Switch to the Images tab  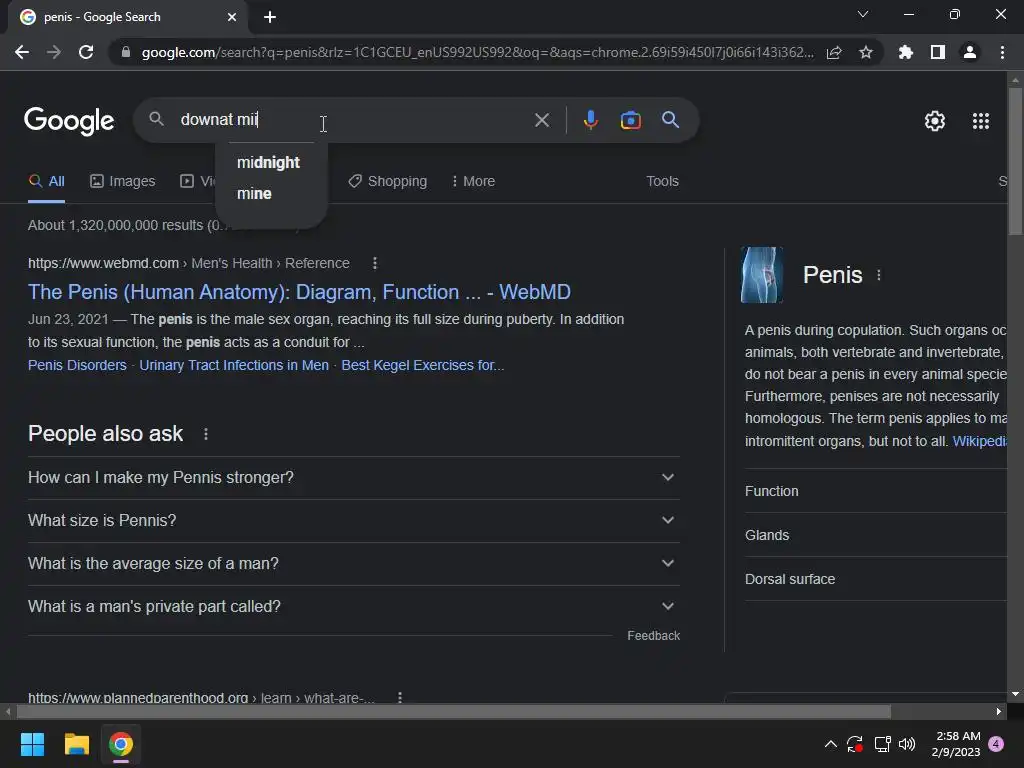[123, 182]
